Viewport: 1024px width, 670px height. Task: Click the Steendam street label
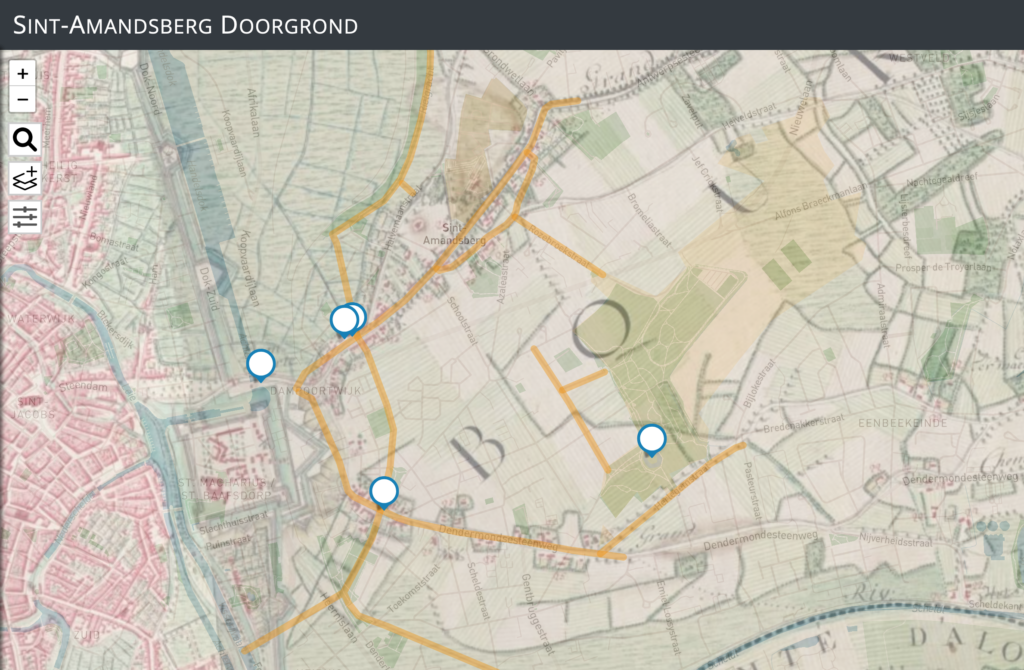[x=83, y=387]
